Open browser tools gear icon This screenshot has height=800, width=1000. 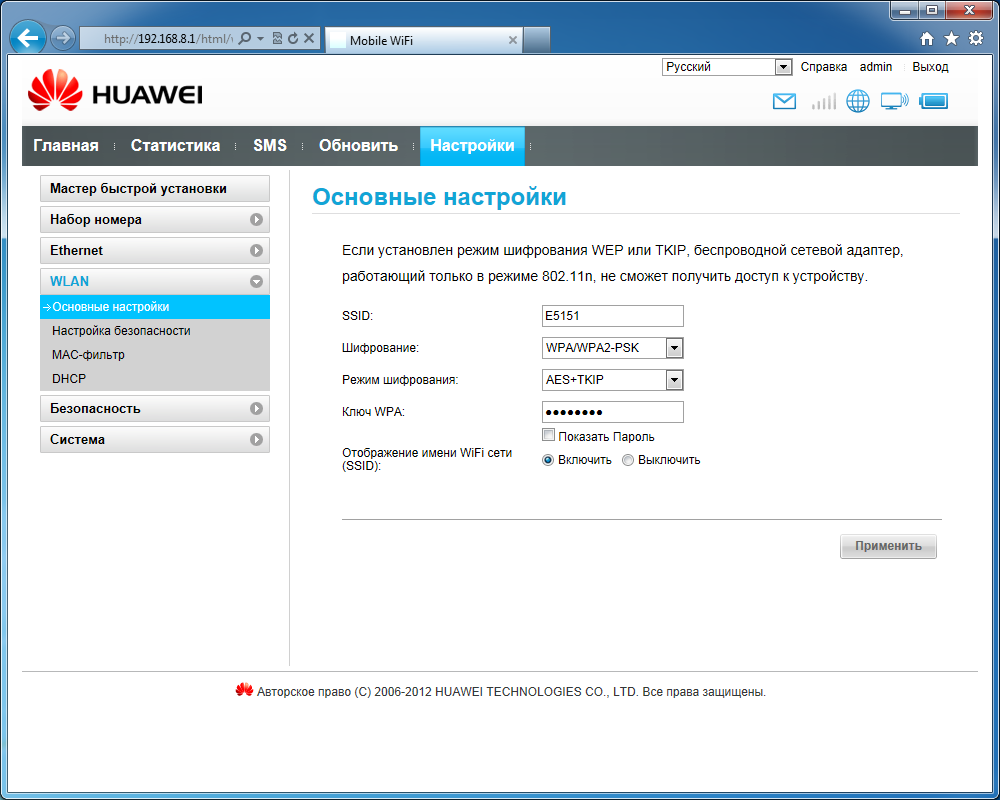(976, 38)
